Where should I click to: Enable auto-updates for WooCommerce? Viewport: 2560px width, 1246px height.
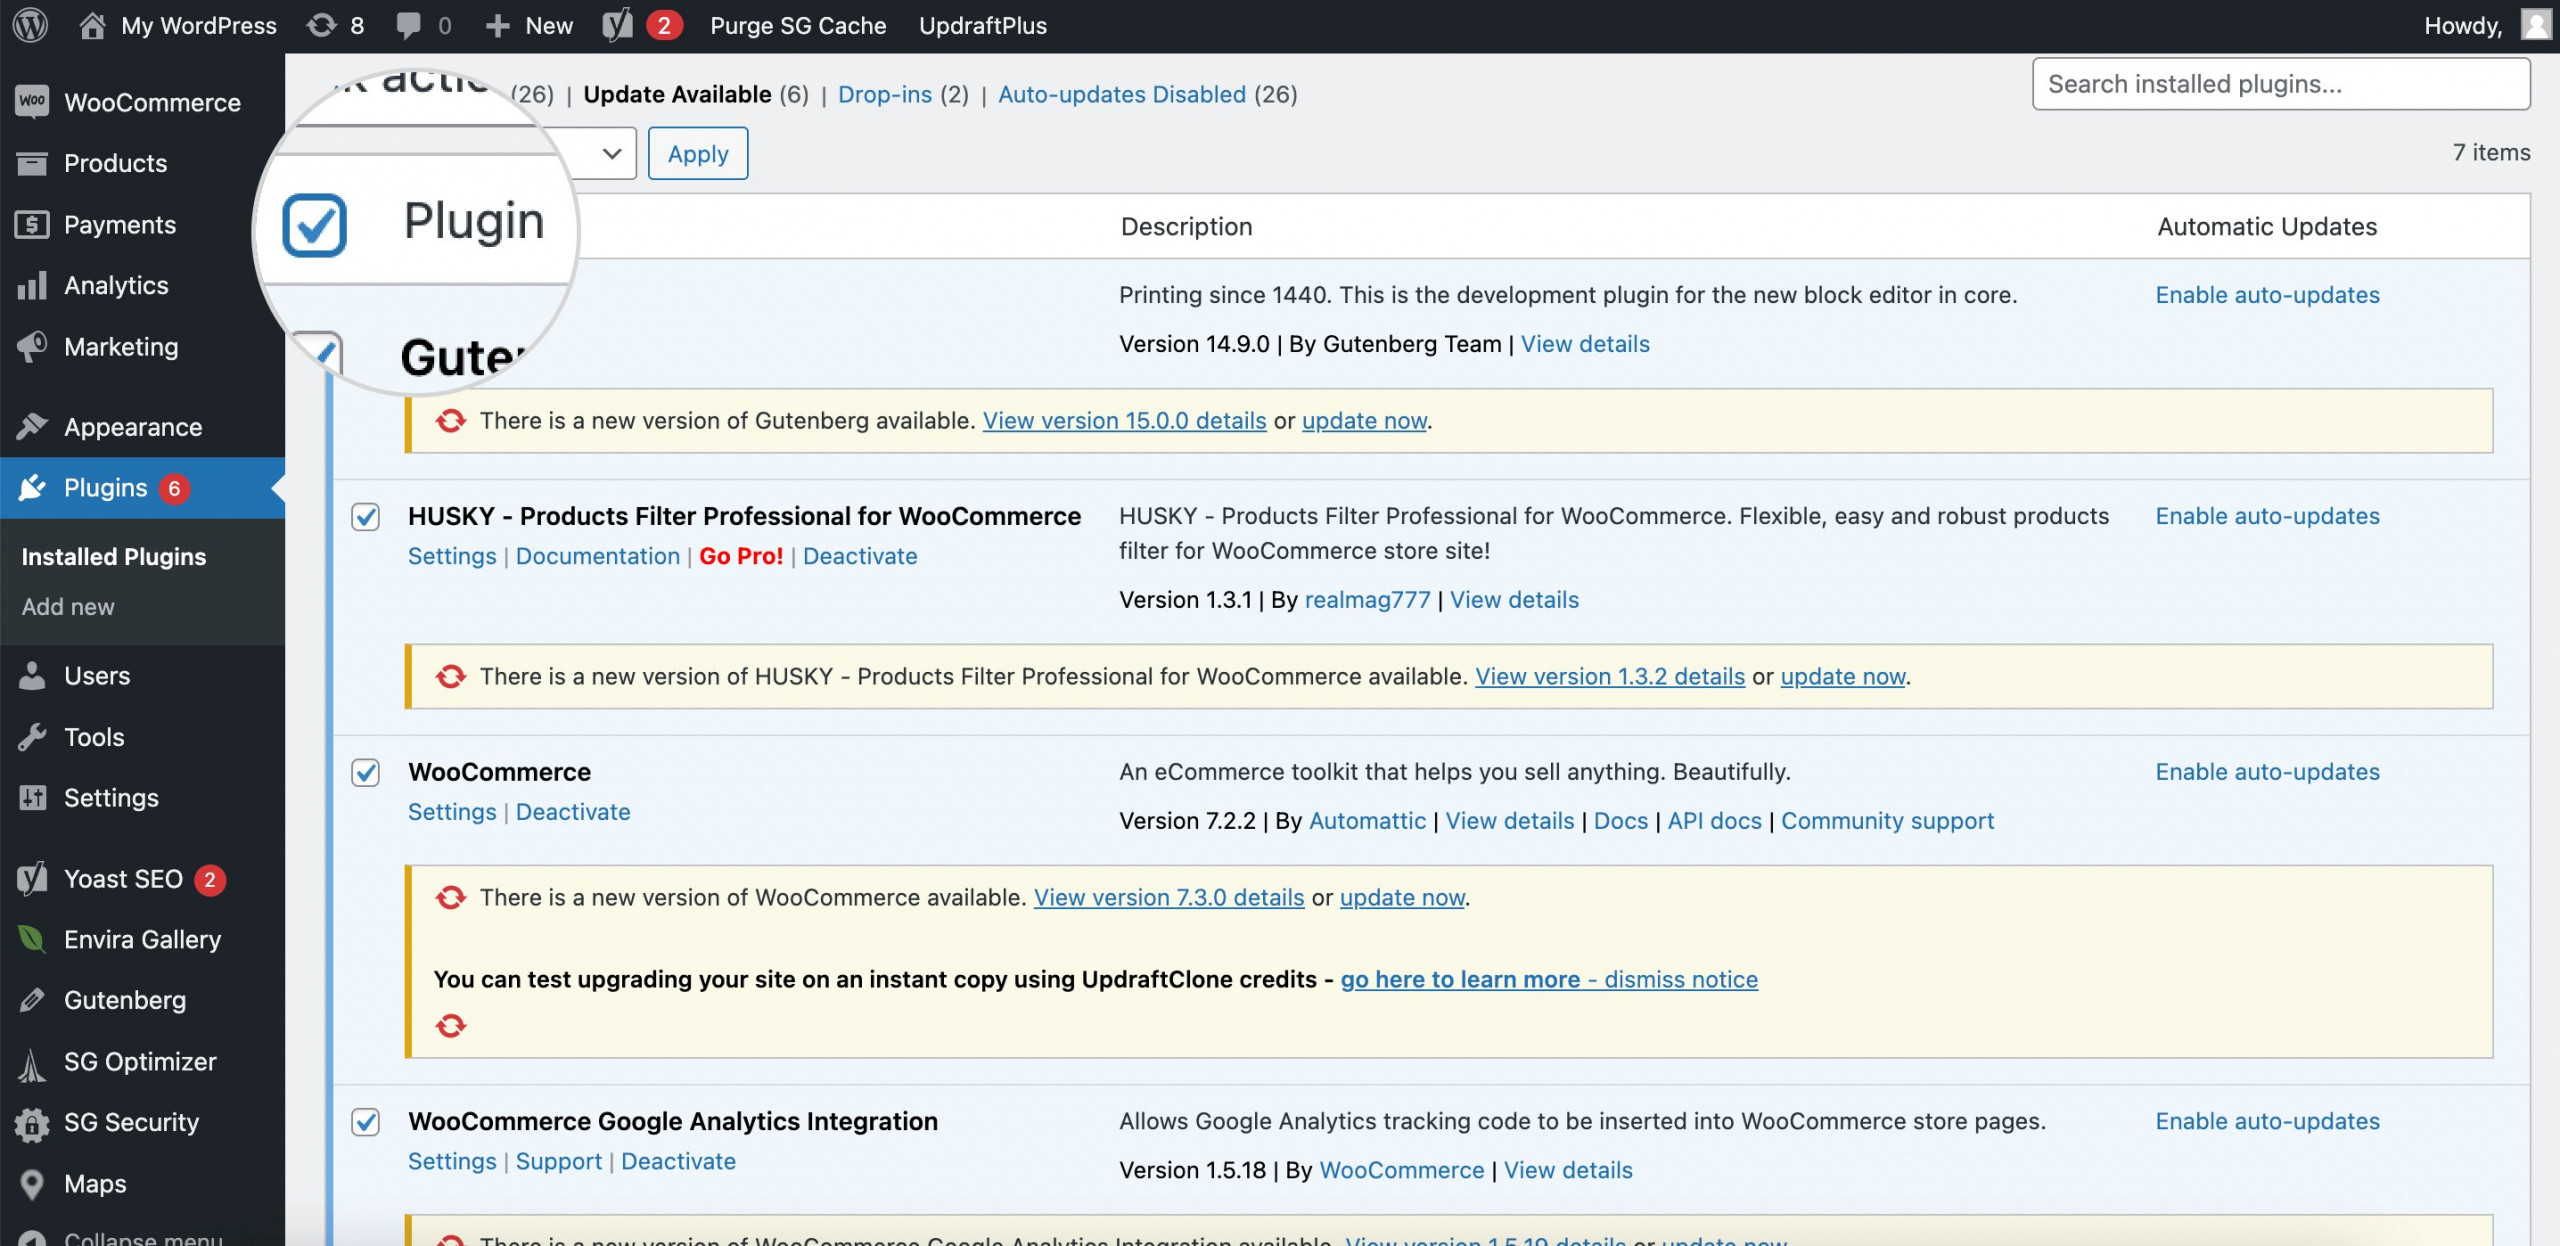point(2267,772)
